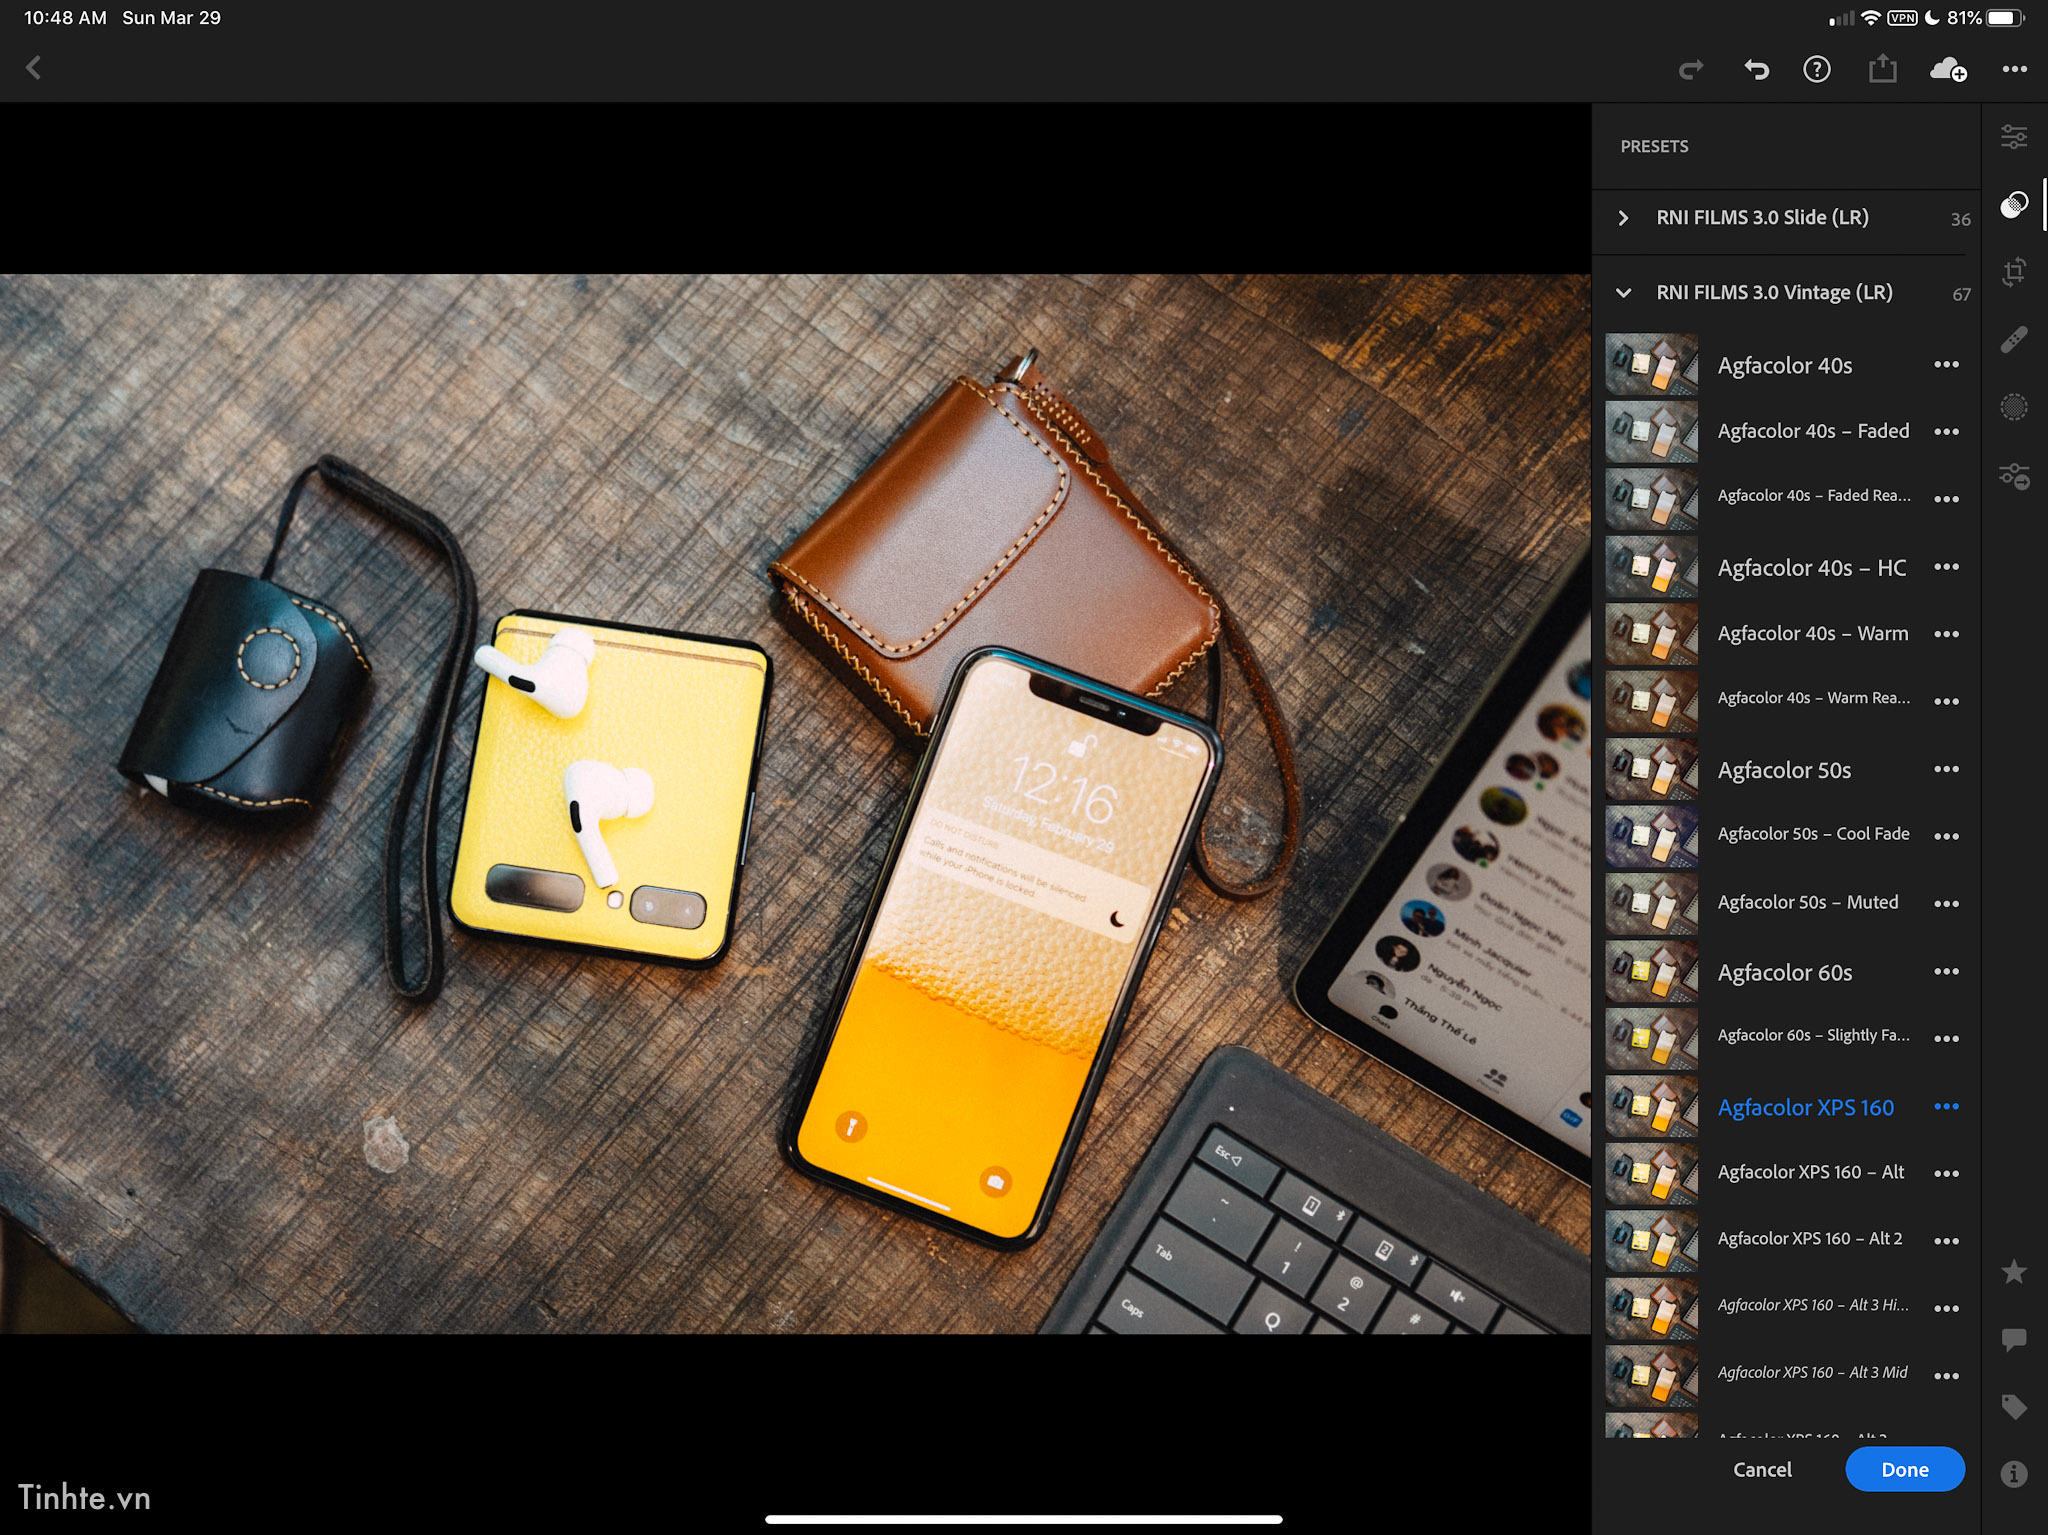Apply Agfacolor 40s – Faded Rea... preset
Viewport: 2048px width, 1535px height.
coord(1813,496)
